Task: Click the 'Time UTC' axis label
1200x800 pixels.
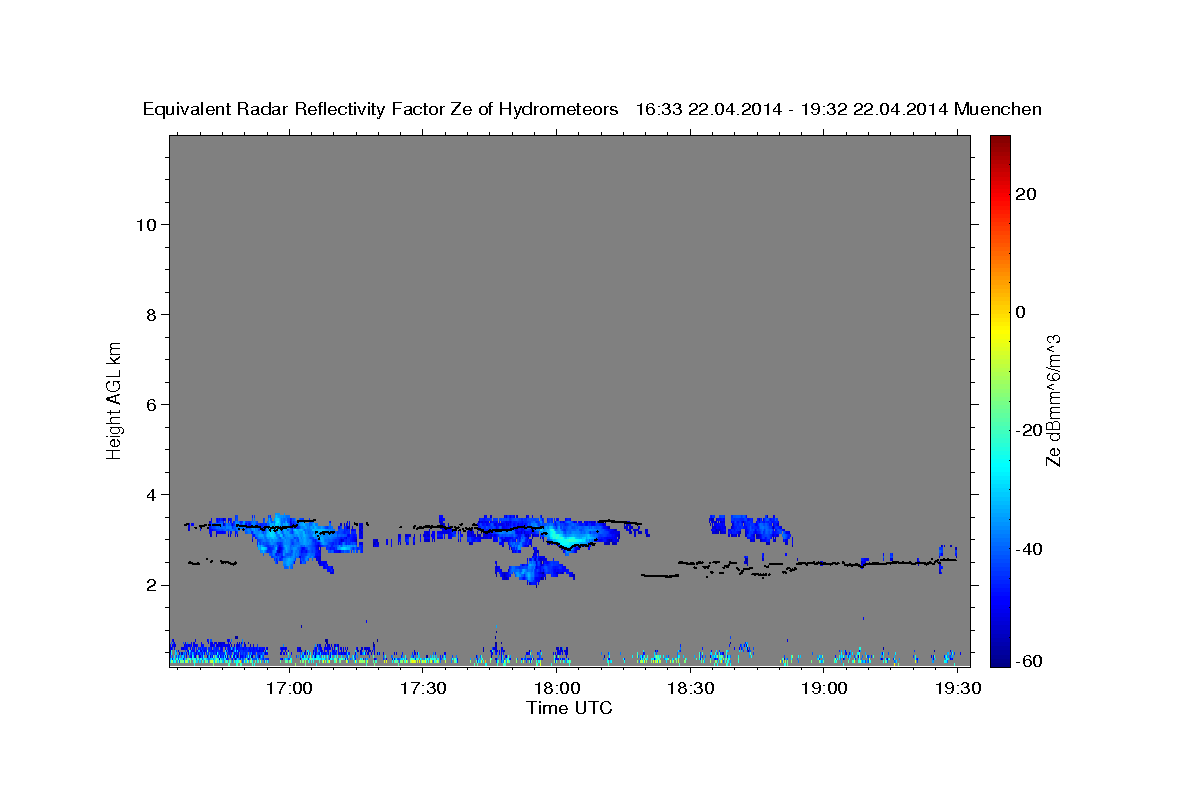Action: point(569,709)
